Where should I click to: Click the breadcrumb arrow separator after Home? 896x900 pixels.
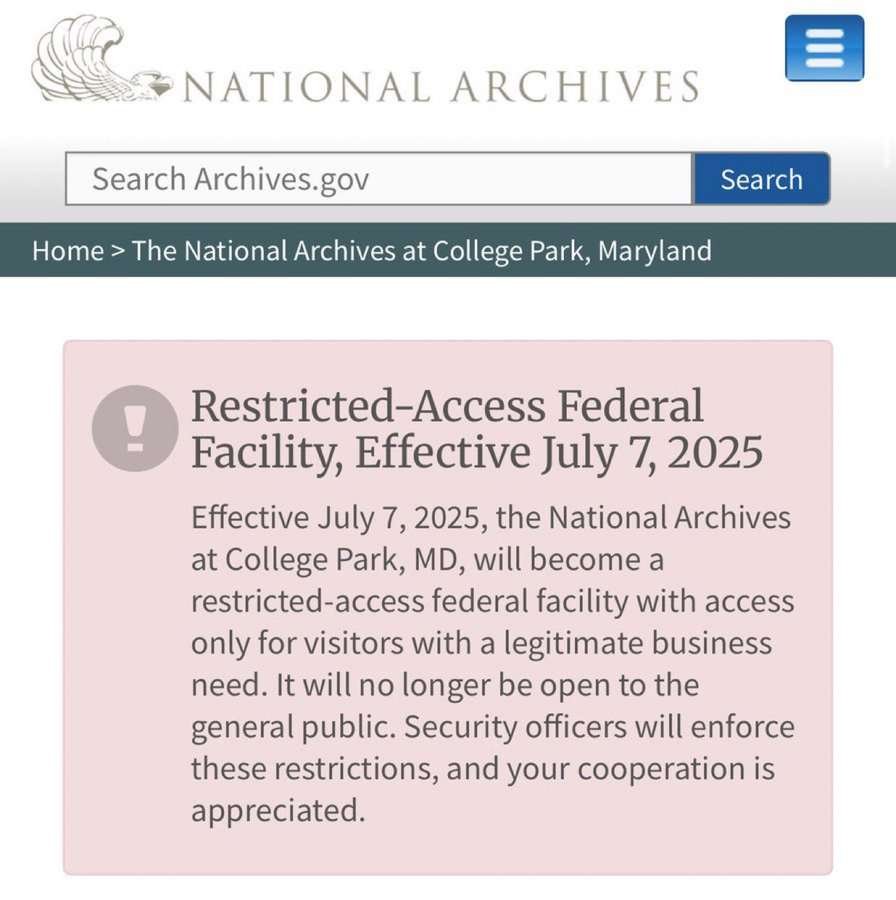point(117,250)
